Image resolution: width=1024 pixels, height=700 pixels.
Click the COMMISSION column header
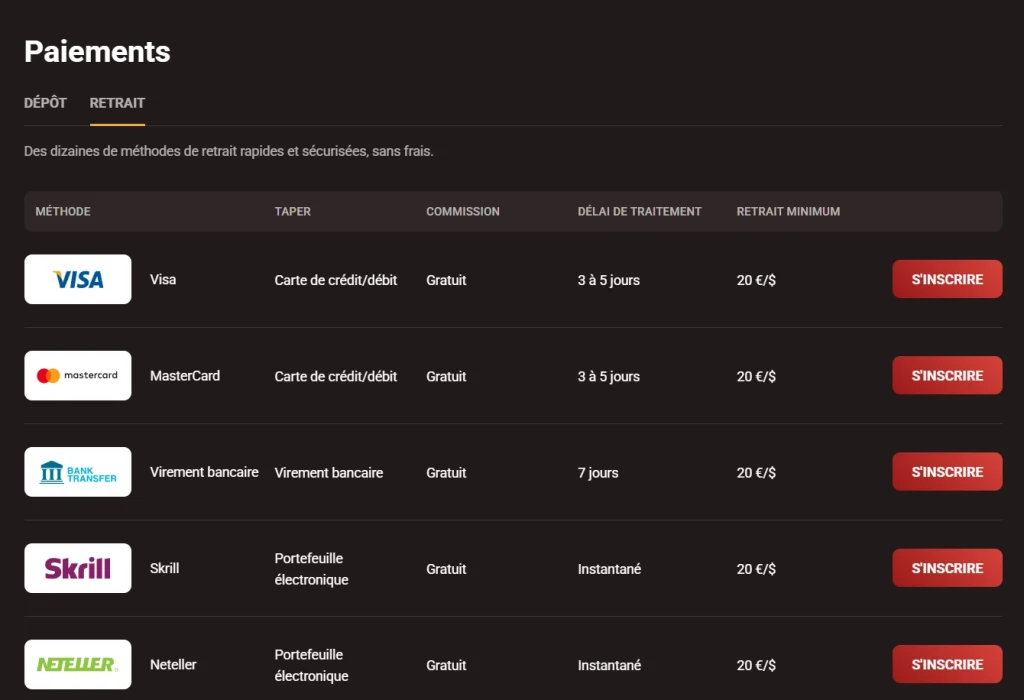[x=462, y=212]
